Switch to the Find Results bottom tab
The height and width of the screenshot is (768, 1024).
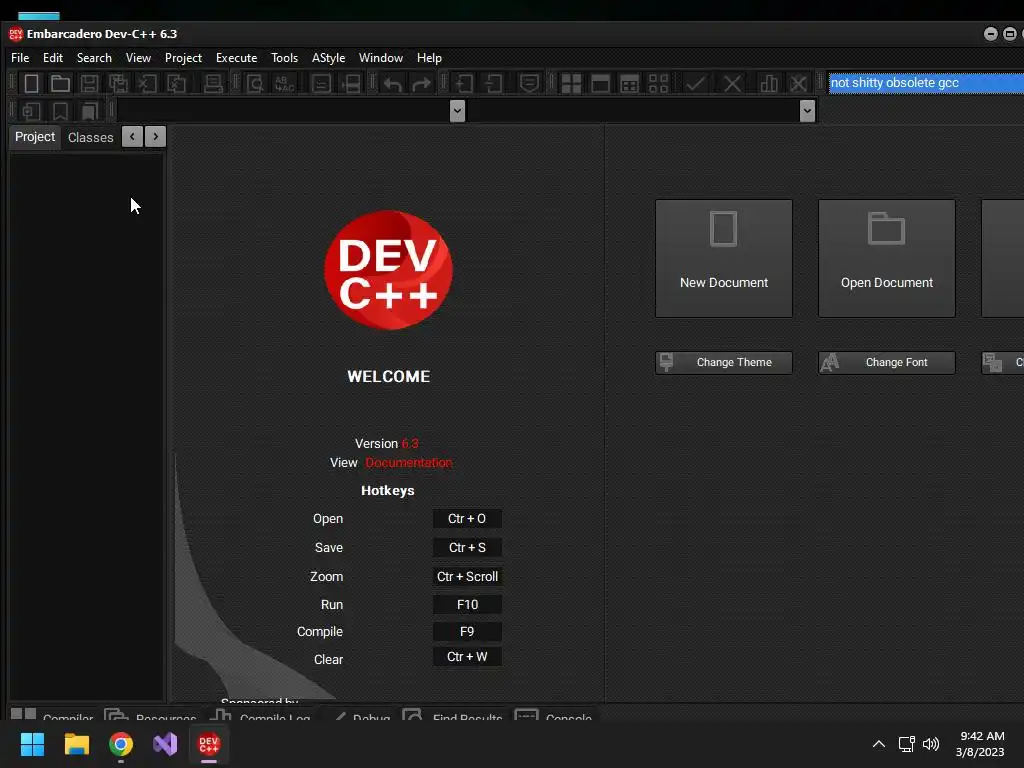click(x=453, y=714)
